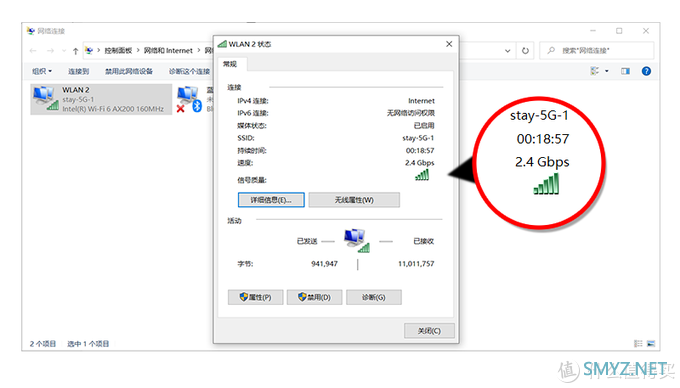Expand the address bar history dropdown

click(x=507, y=51)
